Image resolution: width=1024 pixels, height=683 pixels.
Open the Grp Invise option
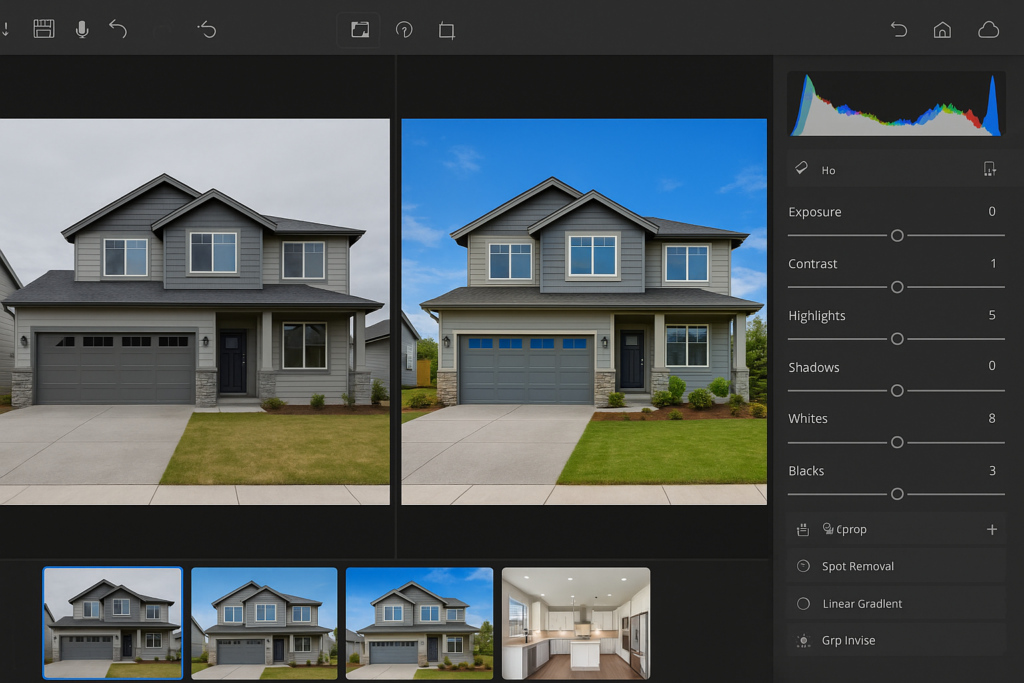848,641
